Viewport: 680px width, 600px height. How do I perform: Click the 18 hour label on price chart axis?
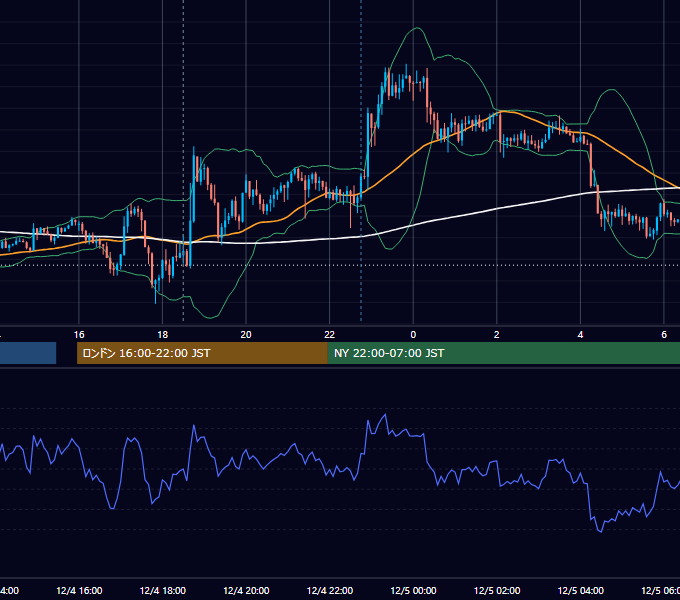[x=162, y=335]
